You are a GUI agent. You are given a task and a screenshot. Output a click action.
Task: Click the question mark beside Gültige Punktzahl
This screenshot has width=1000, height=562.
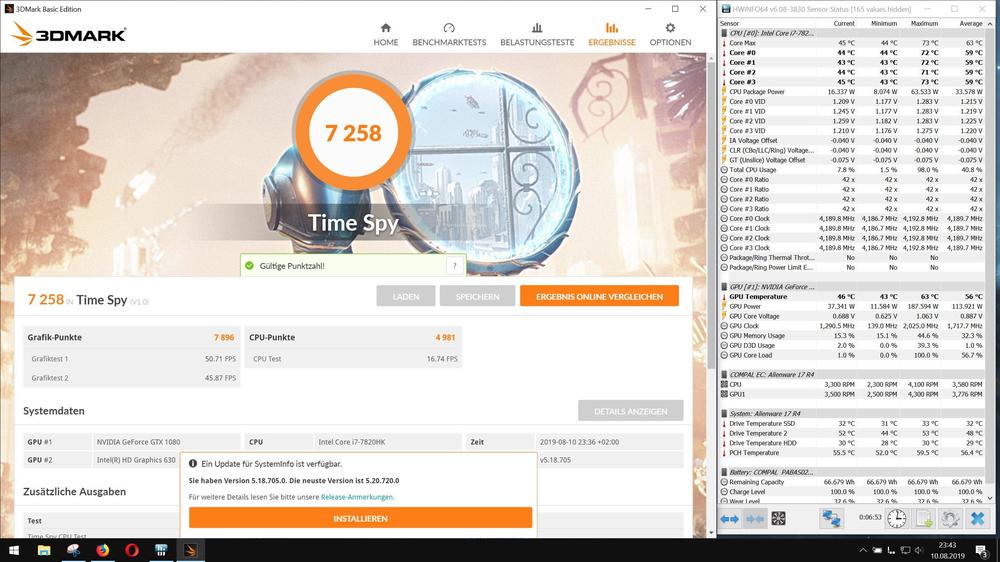[x=455, y=266]
